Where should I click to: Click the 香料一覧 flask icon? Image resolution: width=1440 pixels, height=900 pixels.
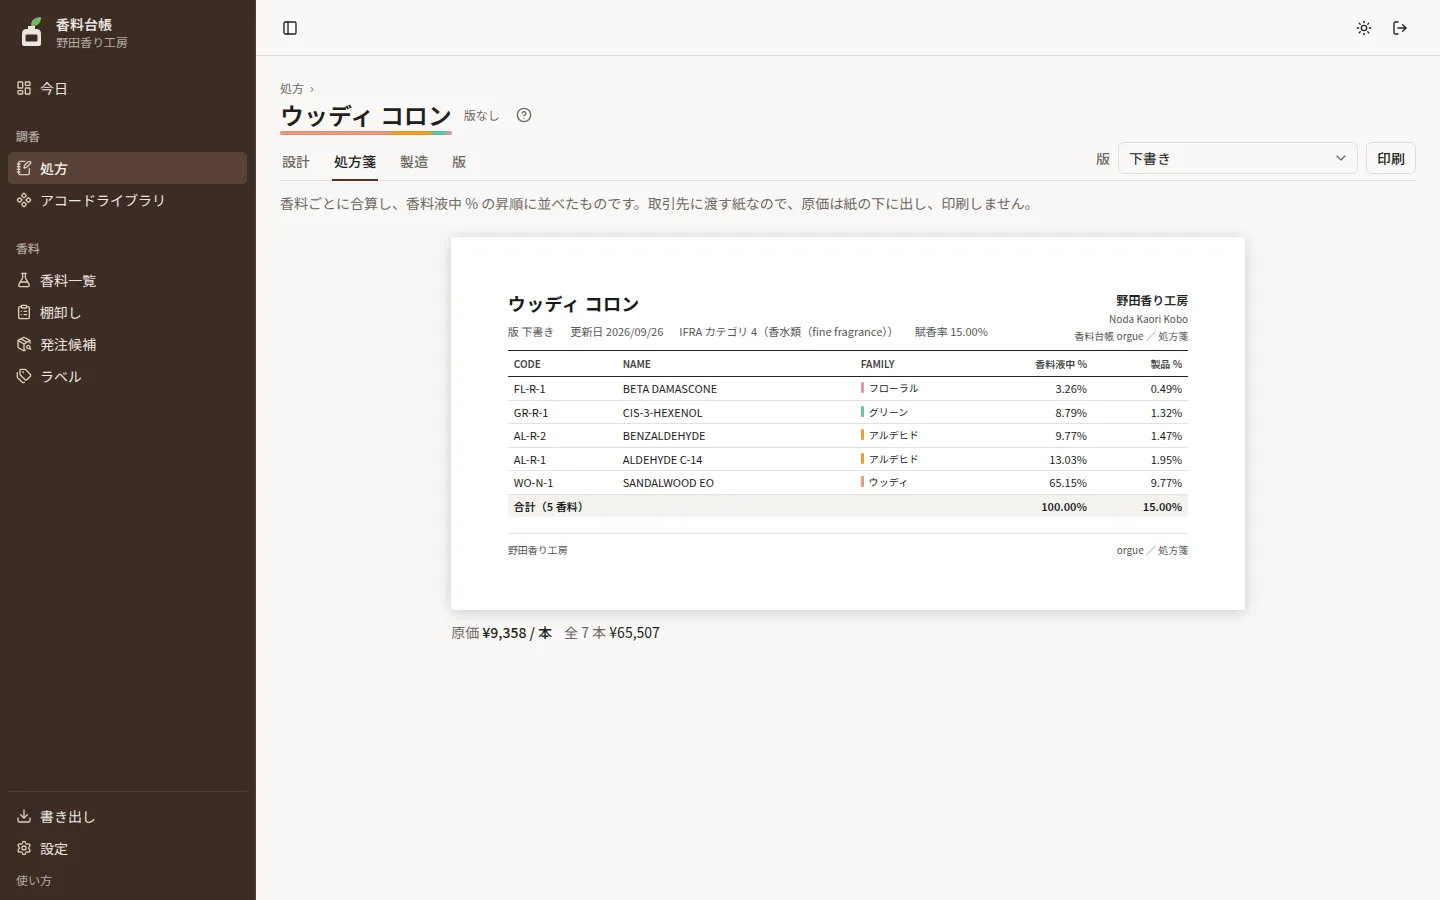click(24, 280)
